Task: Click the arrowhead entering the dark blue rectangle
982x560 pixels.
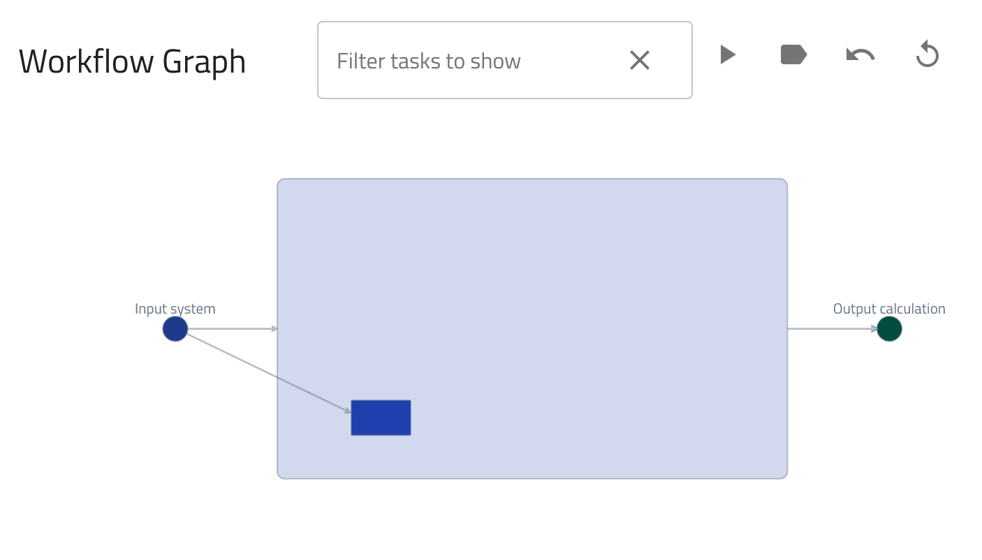Action: coord(346,409)
